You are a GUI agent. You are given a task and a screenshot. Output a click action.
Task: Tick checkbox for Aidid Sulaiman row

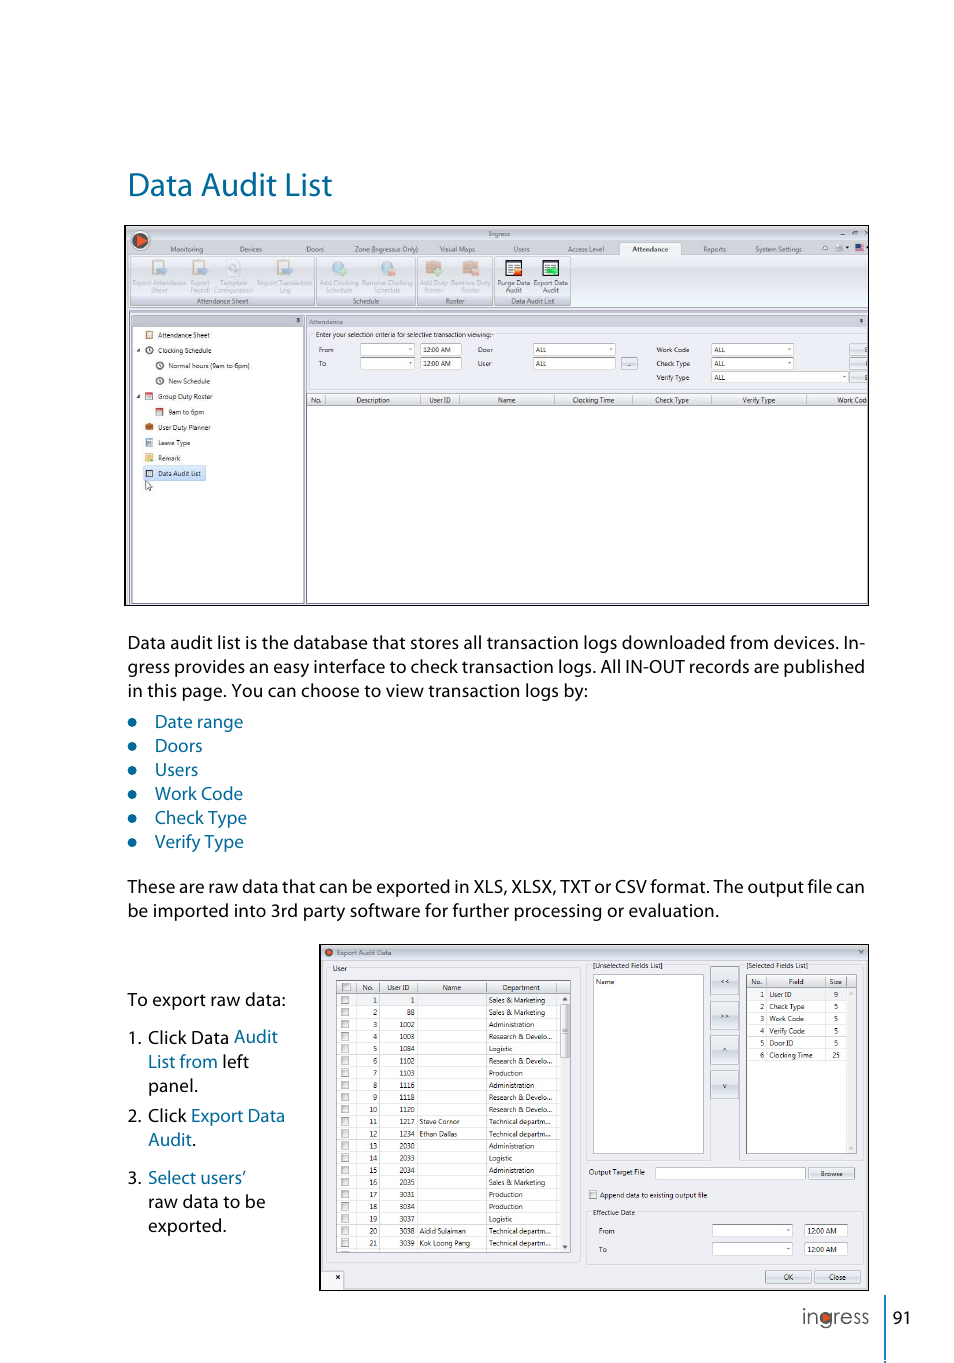point(345,1231)
